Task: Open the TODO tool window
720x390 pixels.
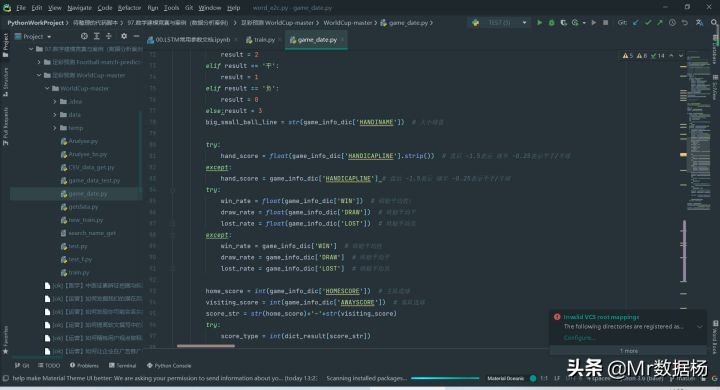Action: (x=49, y=366)
